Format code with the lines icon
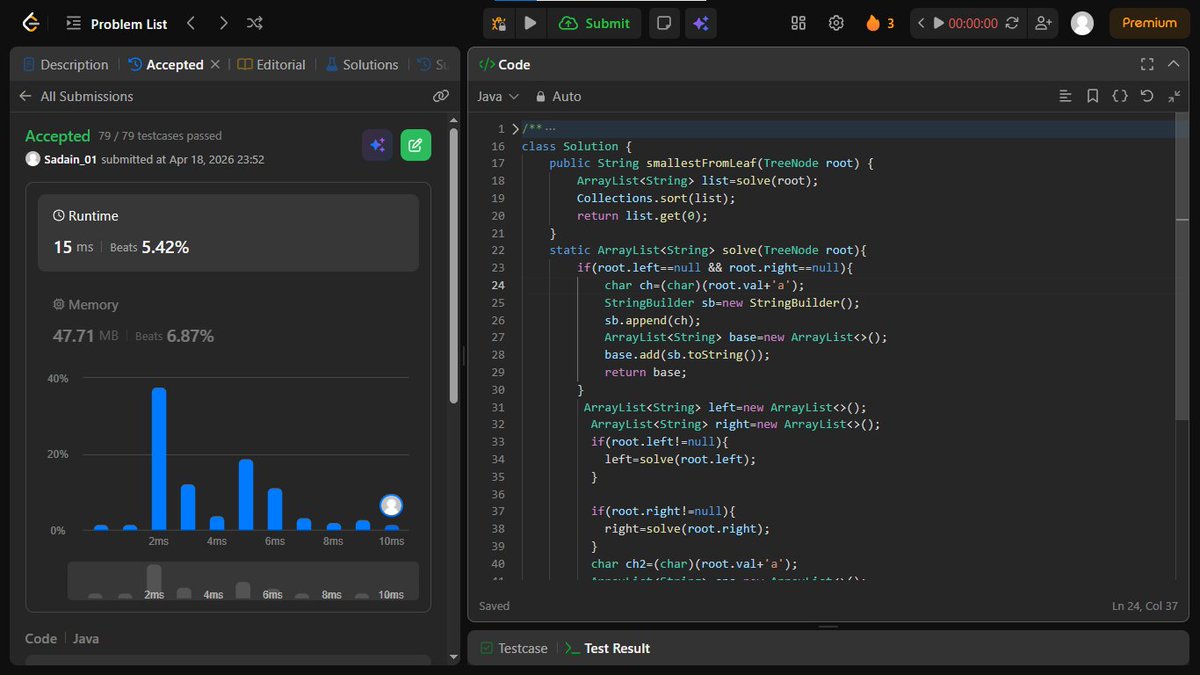Screen dimensions: 1200x675 point(1065,96)
